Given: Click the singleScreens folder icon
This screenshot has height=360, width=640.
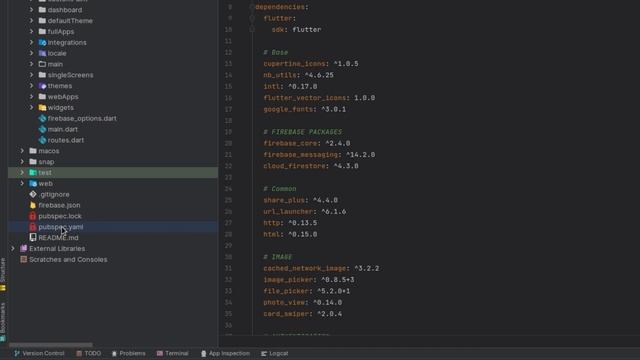Looking at the screenshot, I should pos(42,75).
